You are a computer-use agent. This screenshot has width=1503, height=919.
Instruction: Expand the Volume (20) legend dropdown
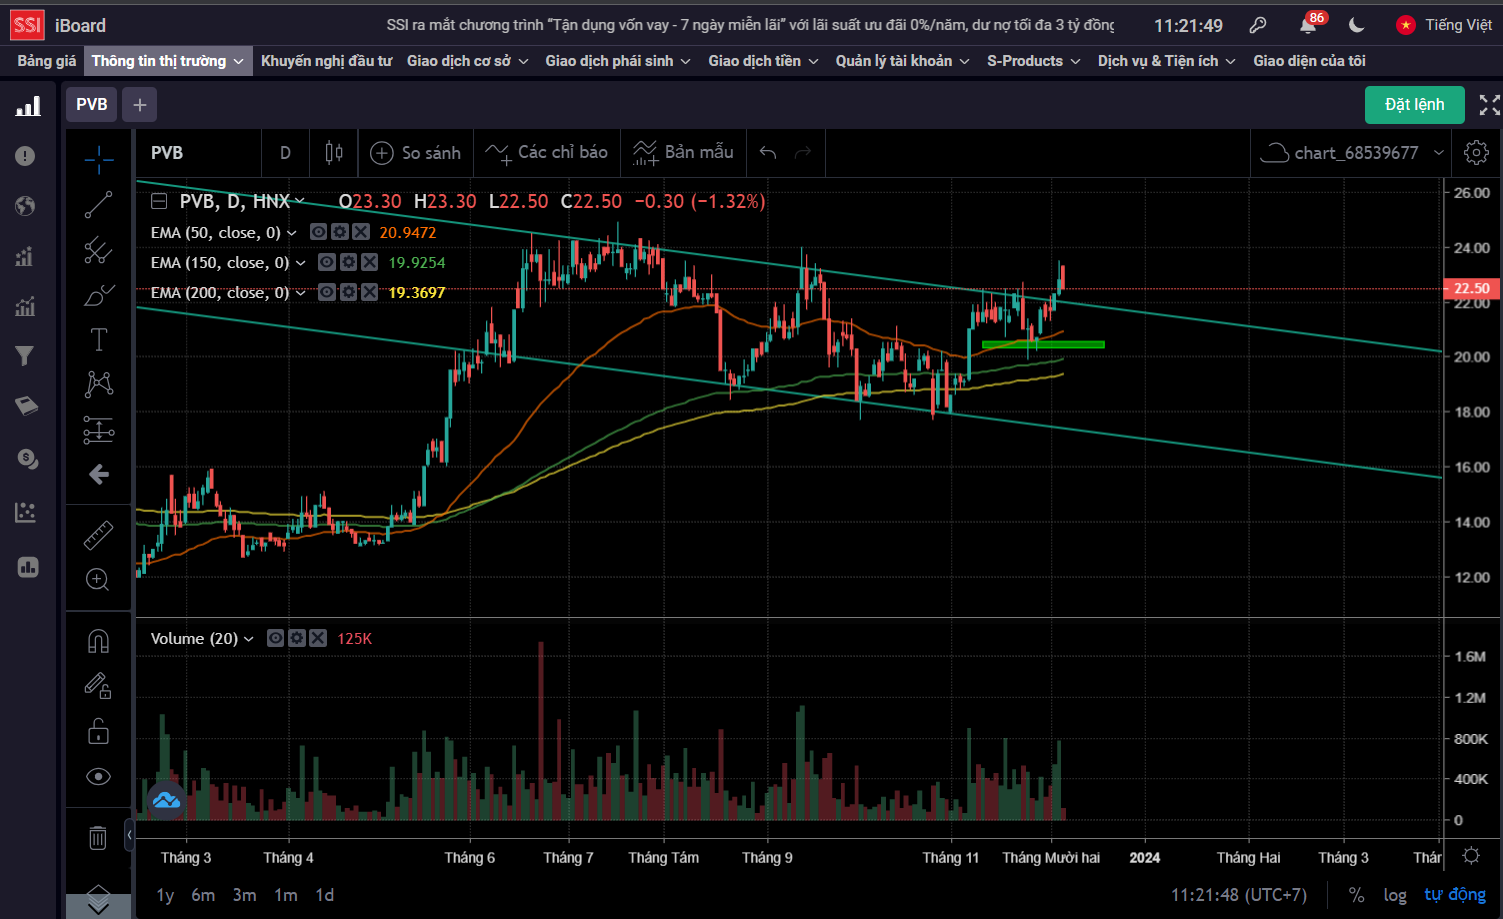pyautogui.click(x=249, y=639)
